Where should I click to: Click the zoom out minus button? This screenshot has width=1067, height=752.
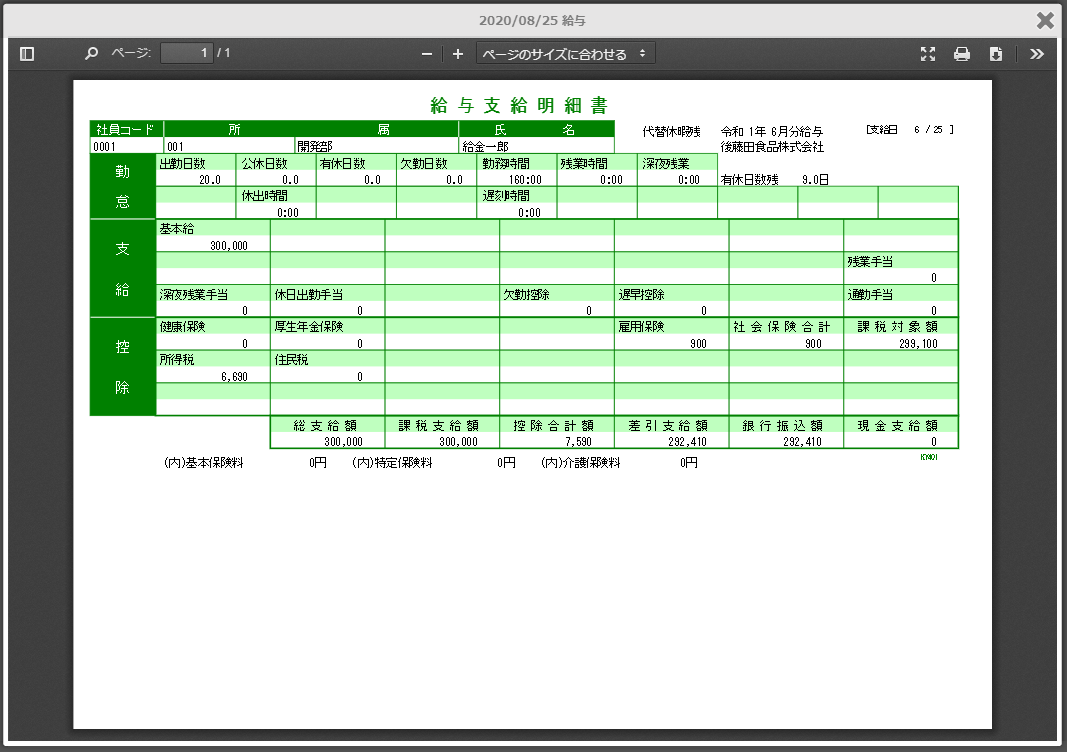[427, 54]
